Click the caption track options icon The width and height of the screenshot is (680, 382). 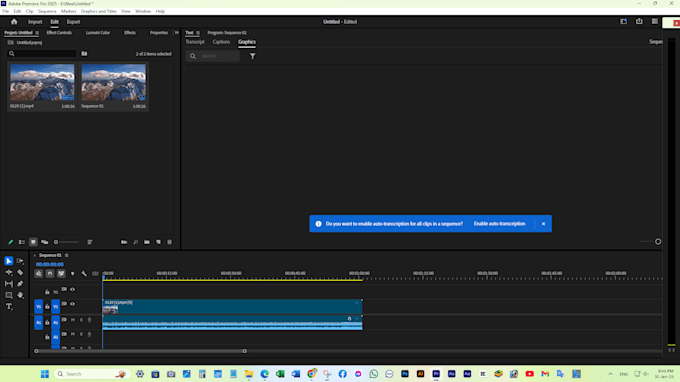[x=95, y=274]
